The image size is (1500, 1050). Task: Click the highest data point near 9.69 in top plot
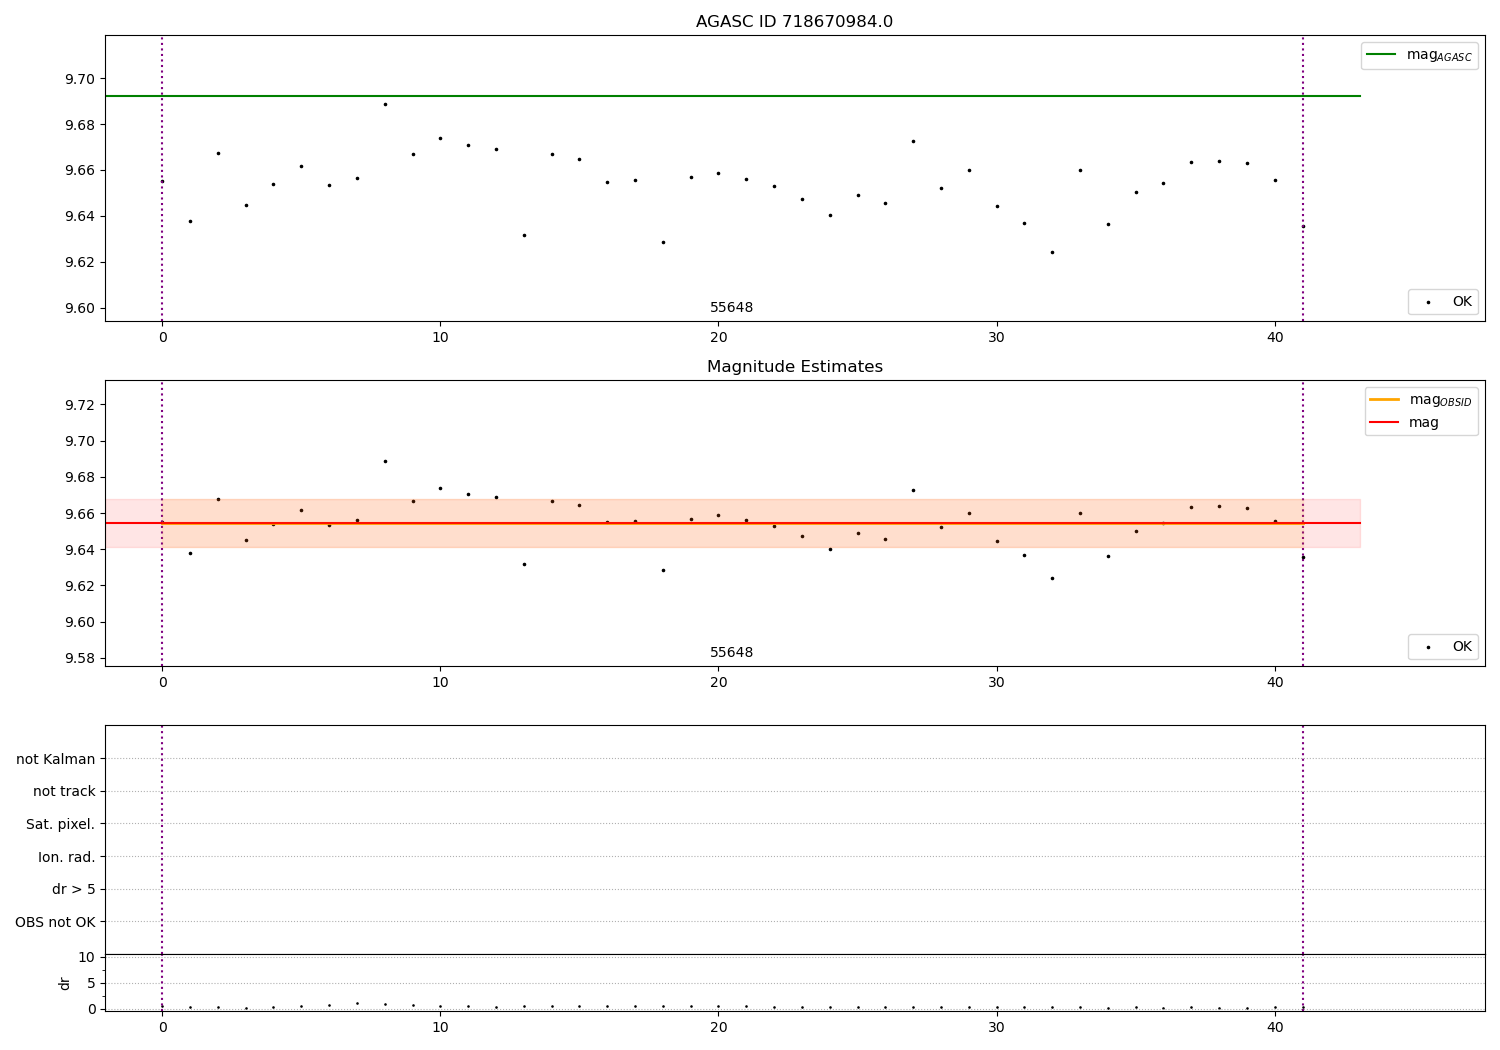(385, 104)
